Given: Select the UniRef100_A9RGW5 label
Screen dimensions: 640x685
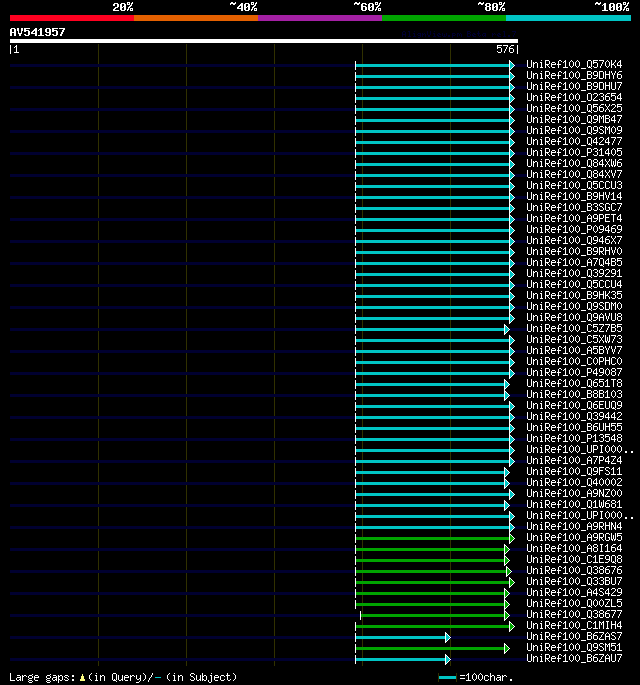Looking at the screenshot, I should 574,537.
